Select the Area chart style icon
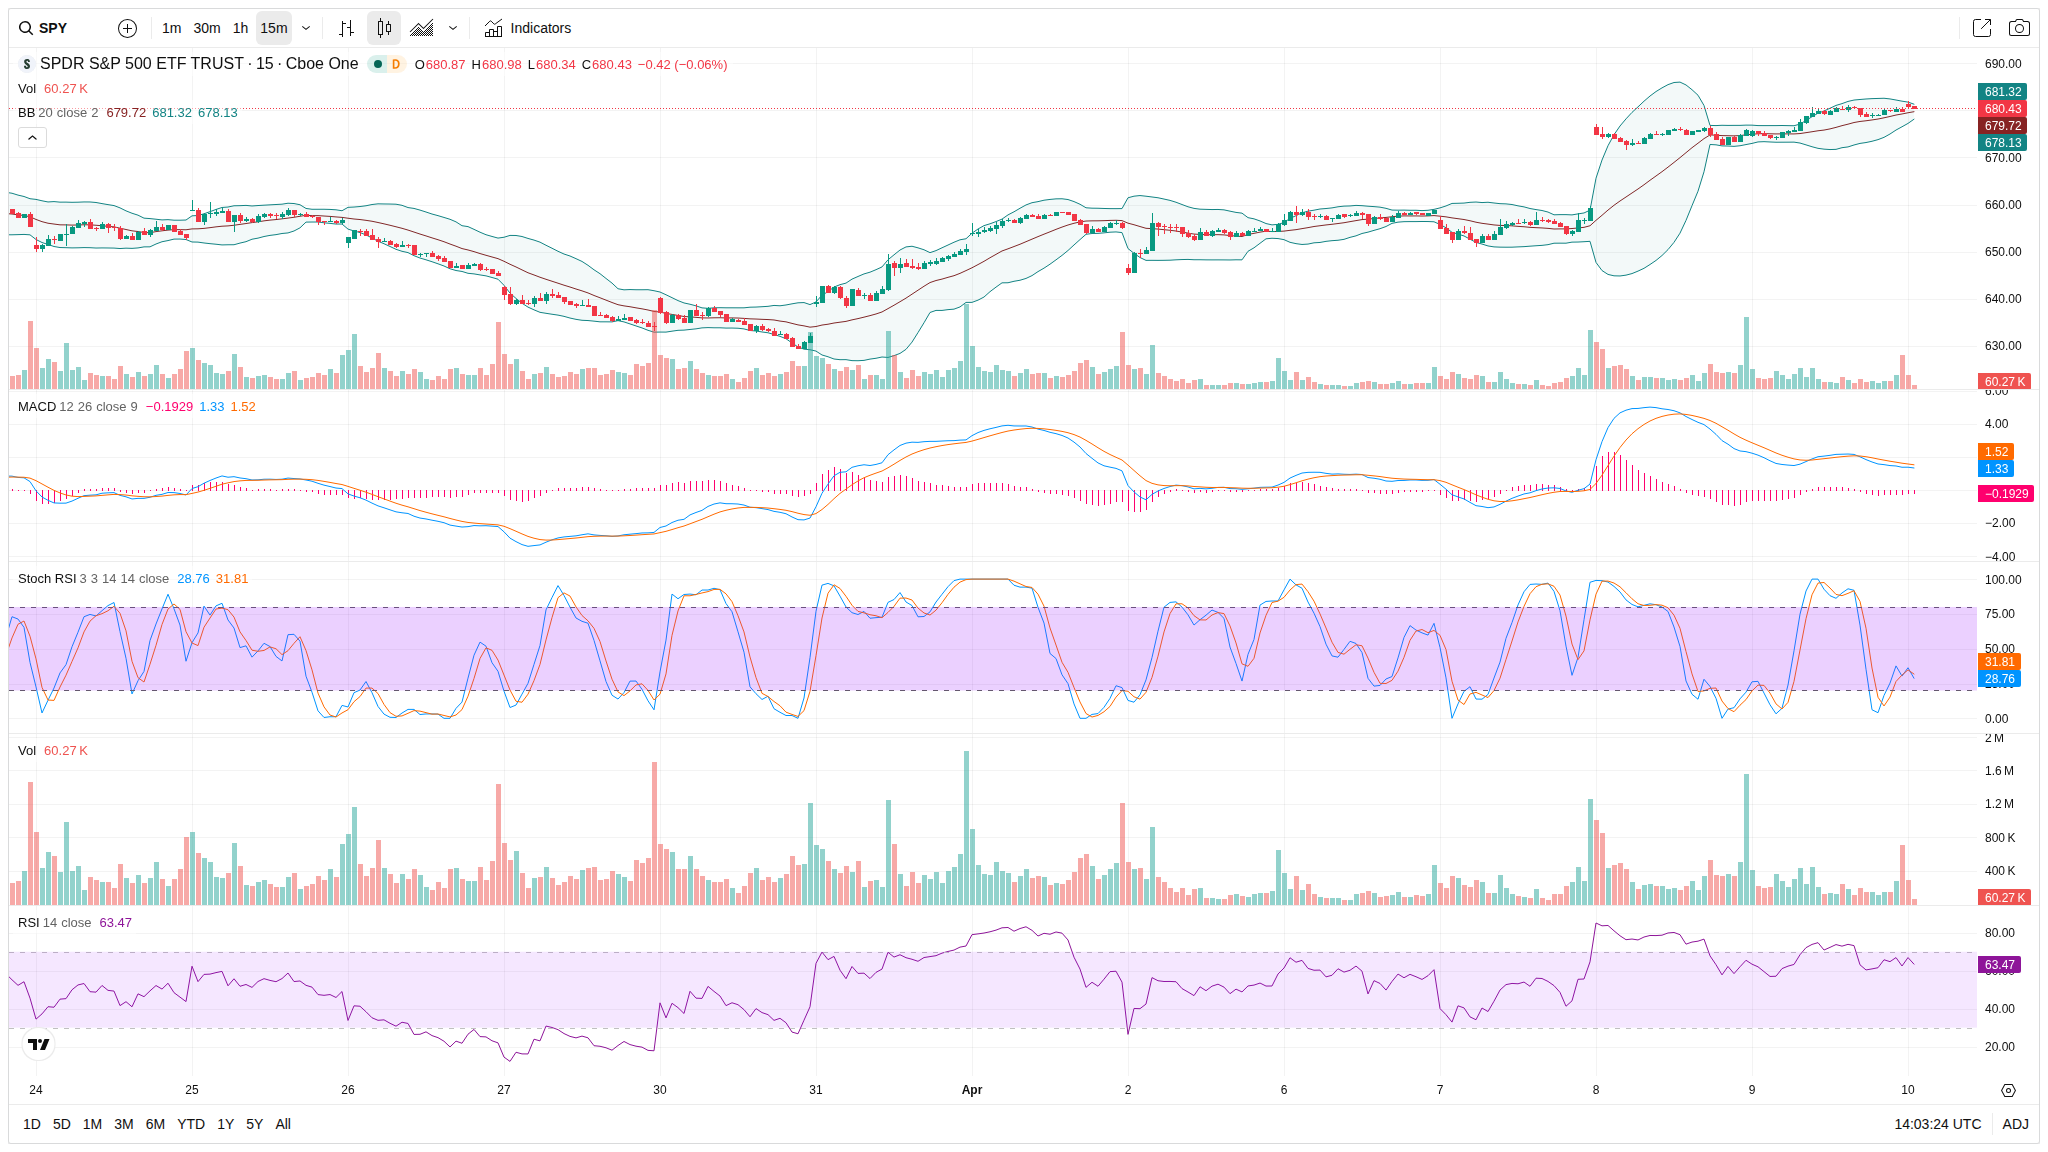 (x=422, y=28)
